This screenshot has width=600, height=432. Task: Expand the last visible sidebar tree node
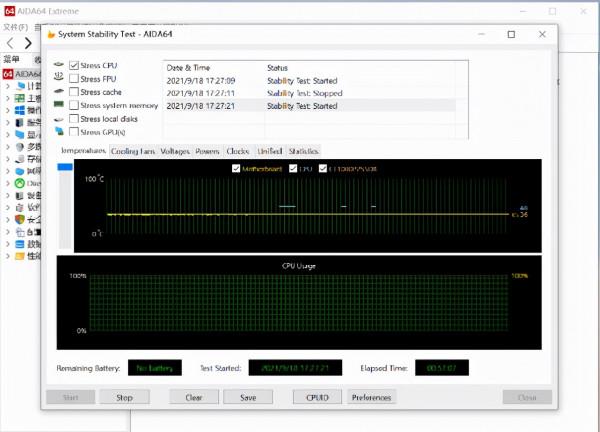[x=9, y=256]
